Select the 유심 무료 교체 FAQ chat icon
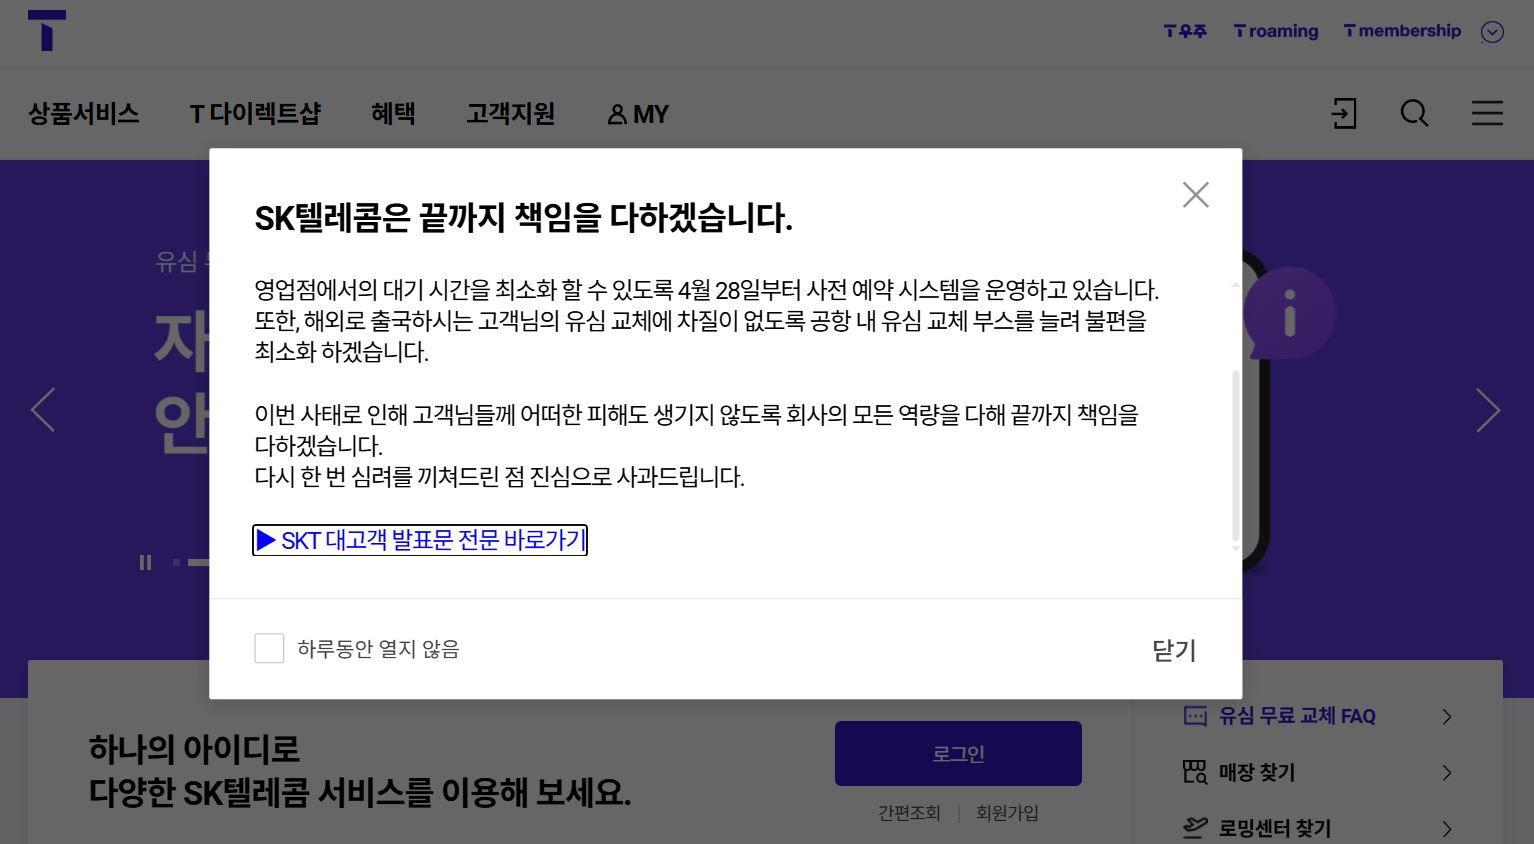This screenshot has height=844, width=1534. [x=1194, y=715]
